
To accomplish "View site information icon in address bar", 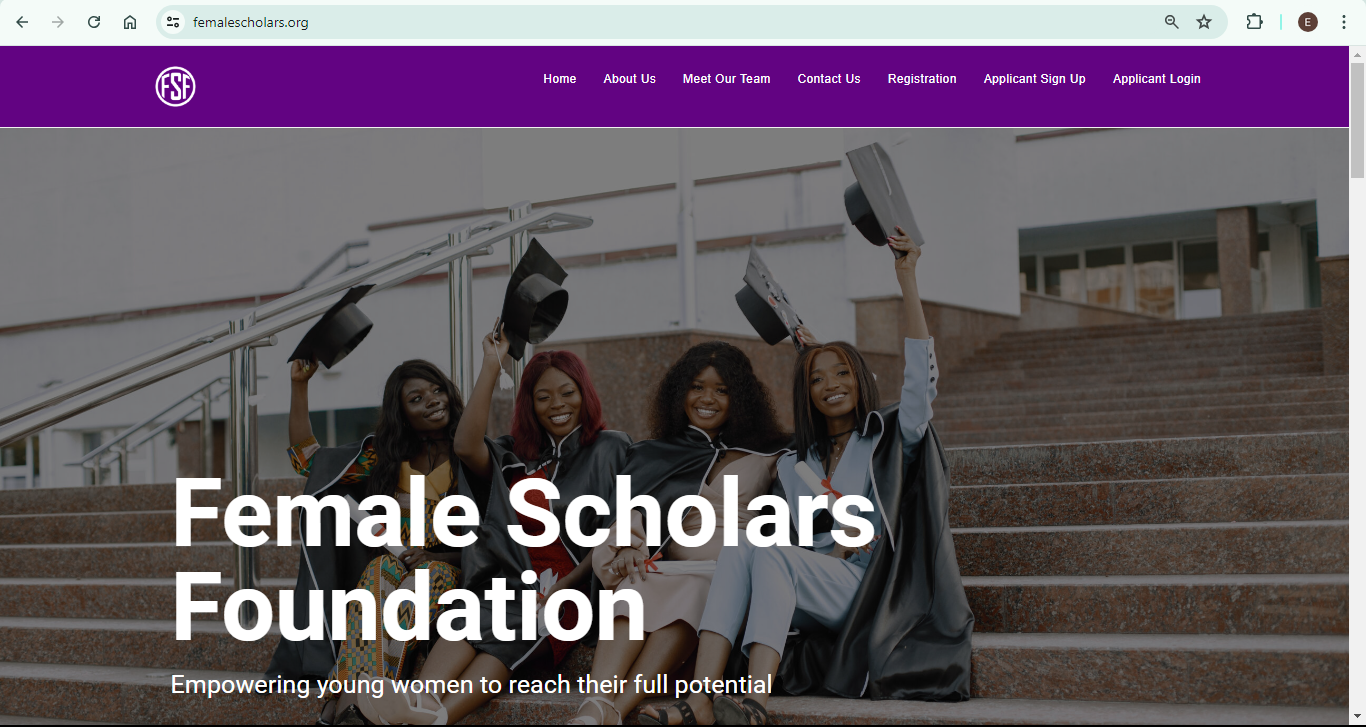I will coord(173,22).
